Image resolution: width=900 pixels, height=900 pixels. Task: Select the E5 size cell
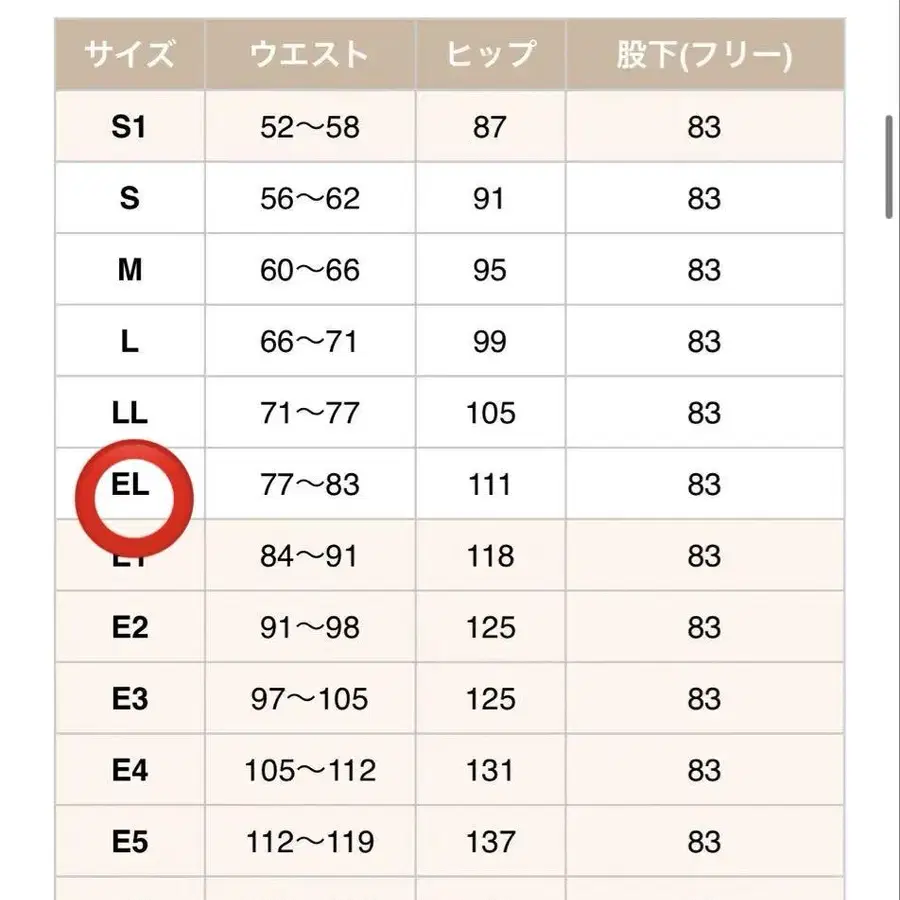click(130, 842)
